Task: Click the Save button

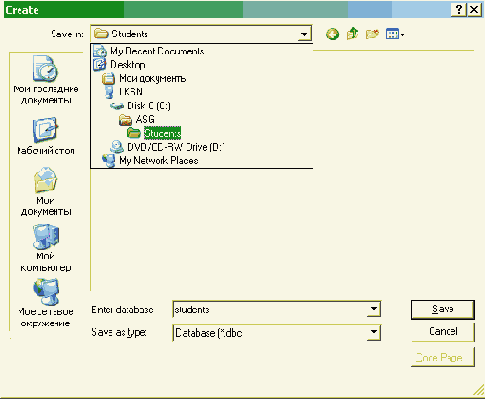Action: click(443, 309)
